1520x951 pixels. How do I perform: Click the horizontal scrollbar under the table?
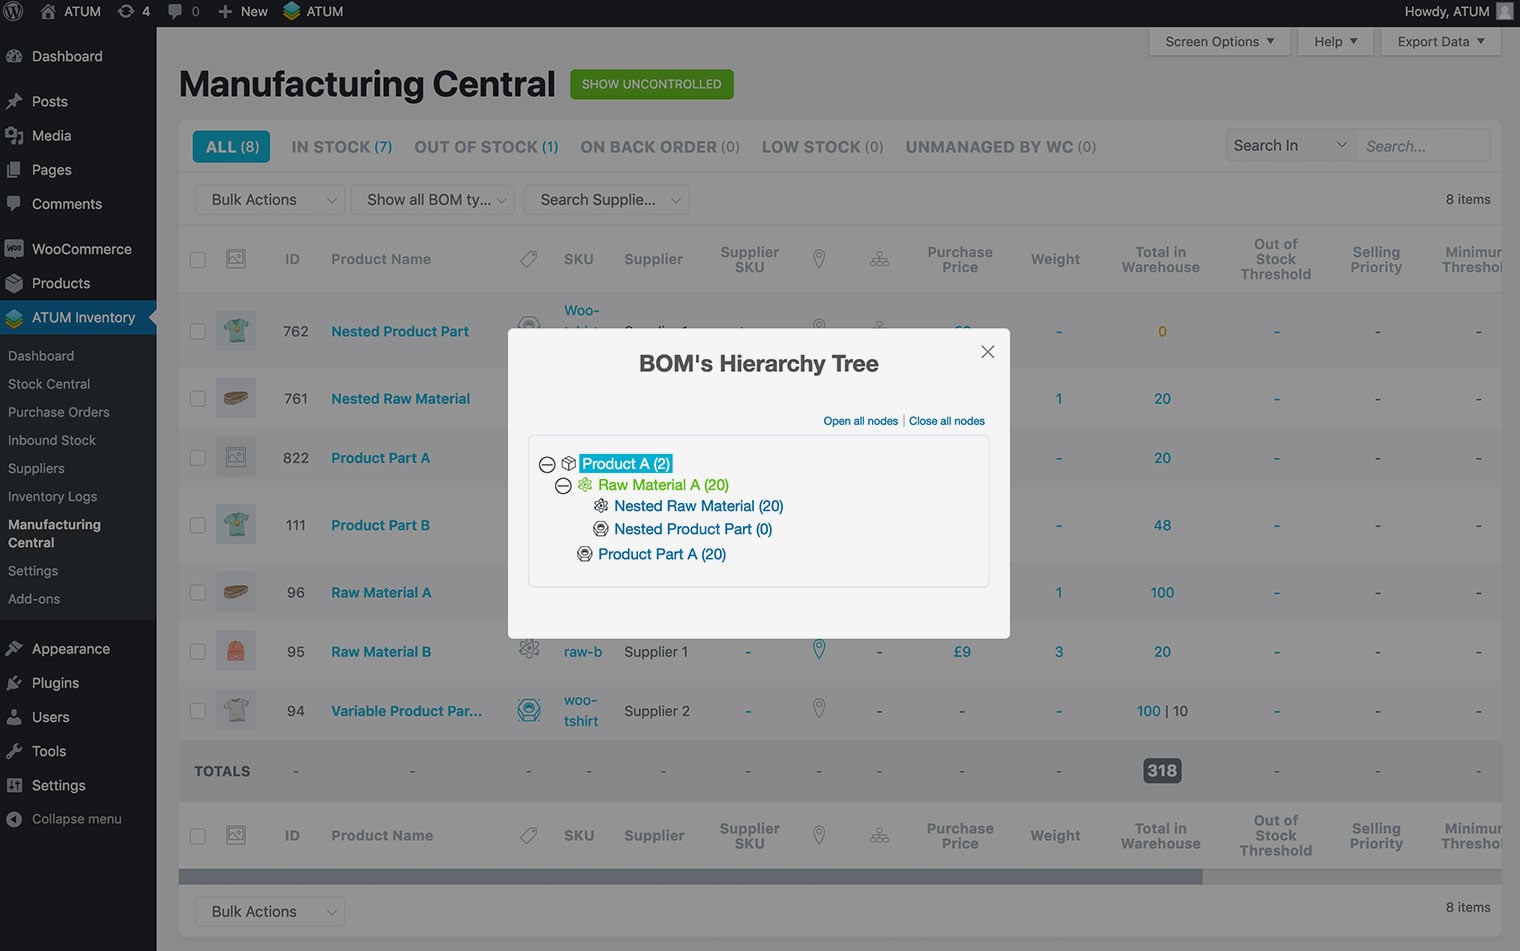click(690, 877)
